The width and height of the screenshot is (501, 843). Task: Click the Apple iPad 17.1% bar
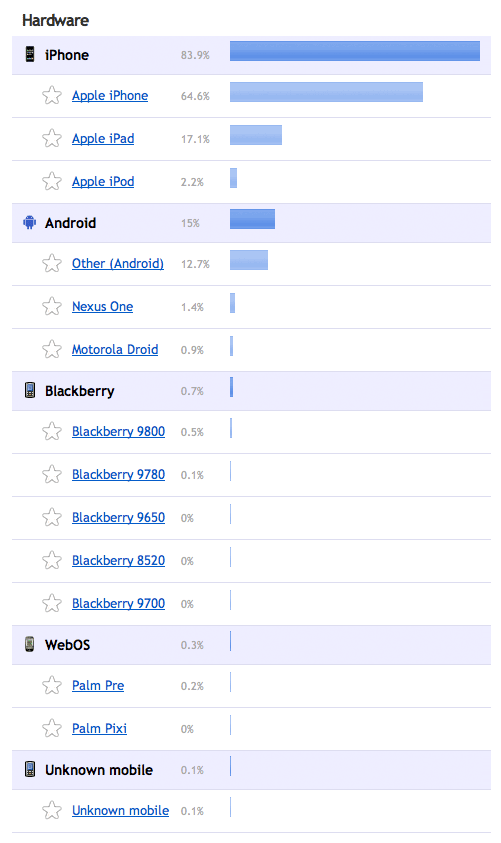(256, 135)
